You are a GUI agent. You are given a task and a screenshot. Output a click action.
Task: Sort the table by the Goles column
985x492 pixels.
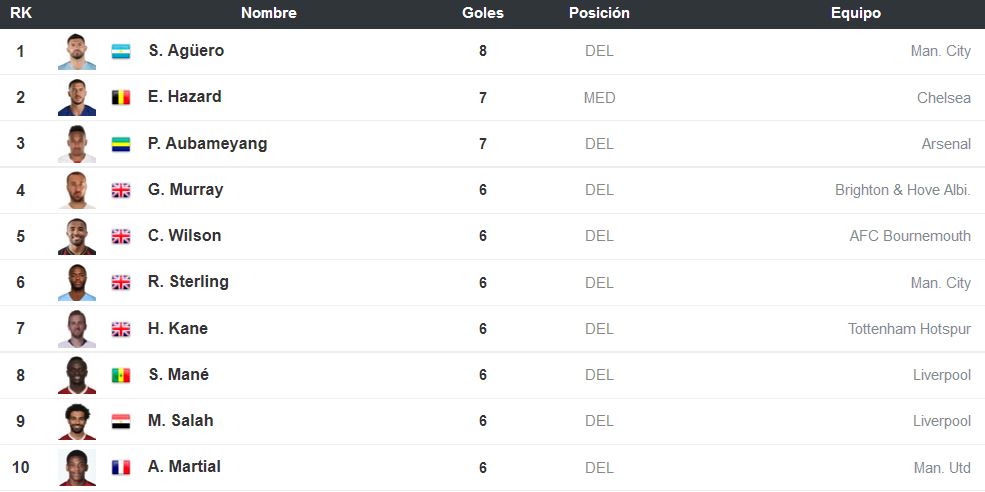pos(482,13)
